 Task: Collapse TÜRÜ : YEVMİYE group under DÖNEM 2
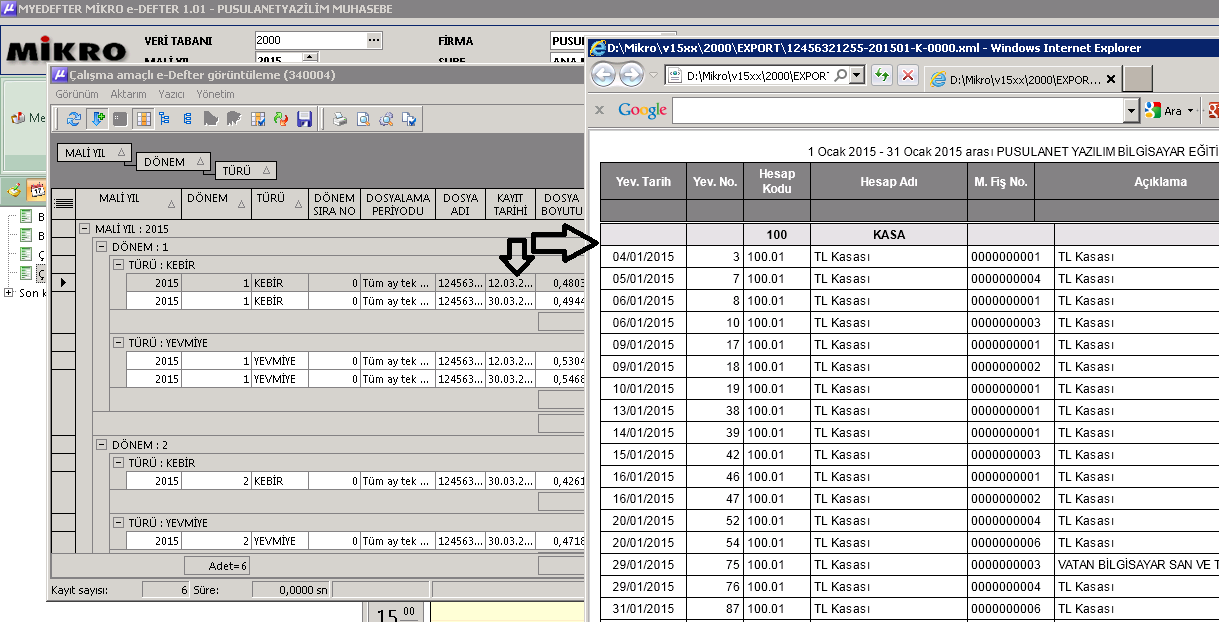[x=118, y=523]
